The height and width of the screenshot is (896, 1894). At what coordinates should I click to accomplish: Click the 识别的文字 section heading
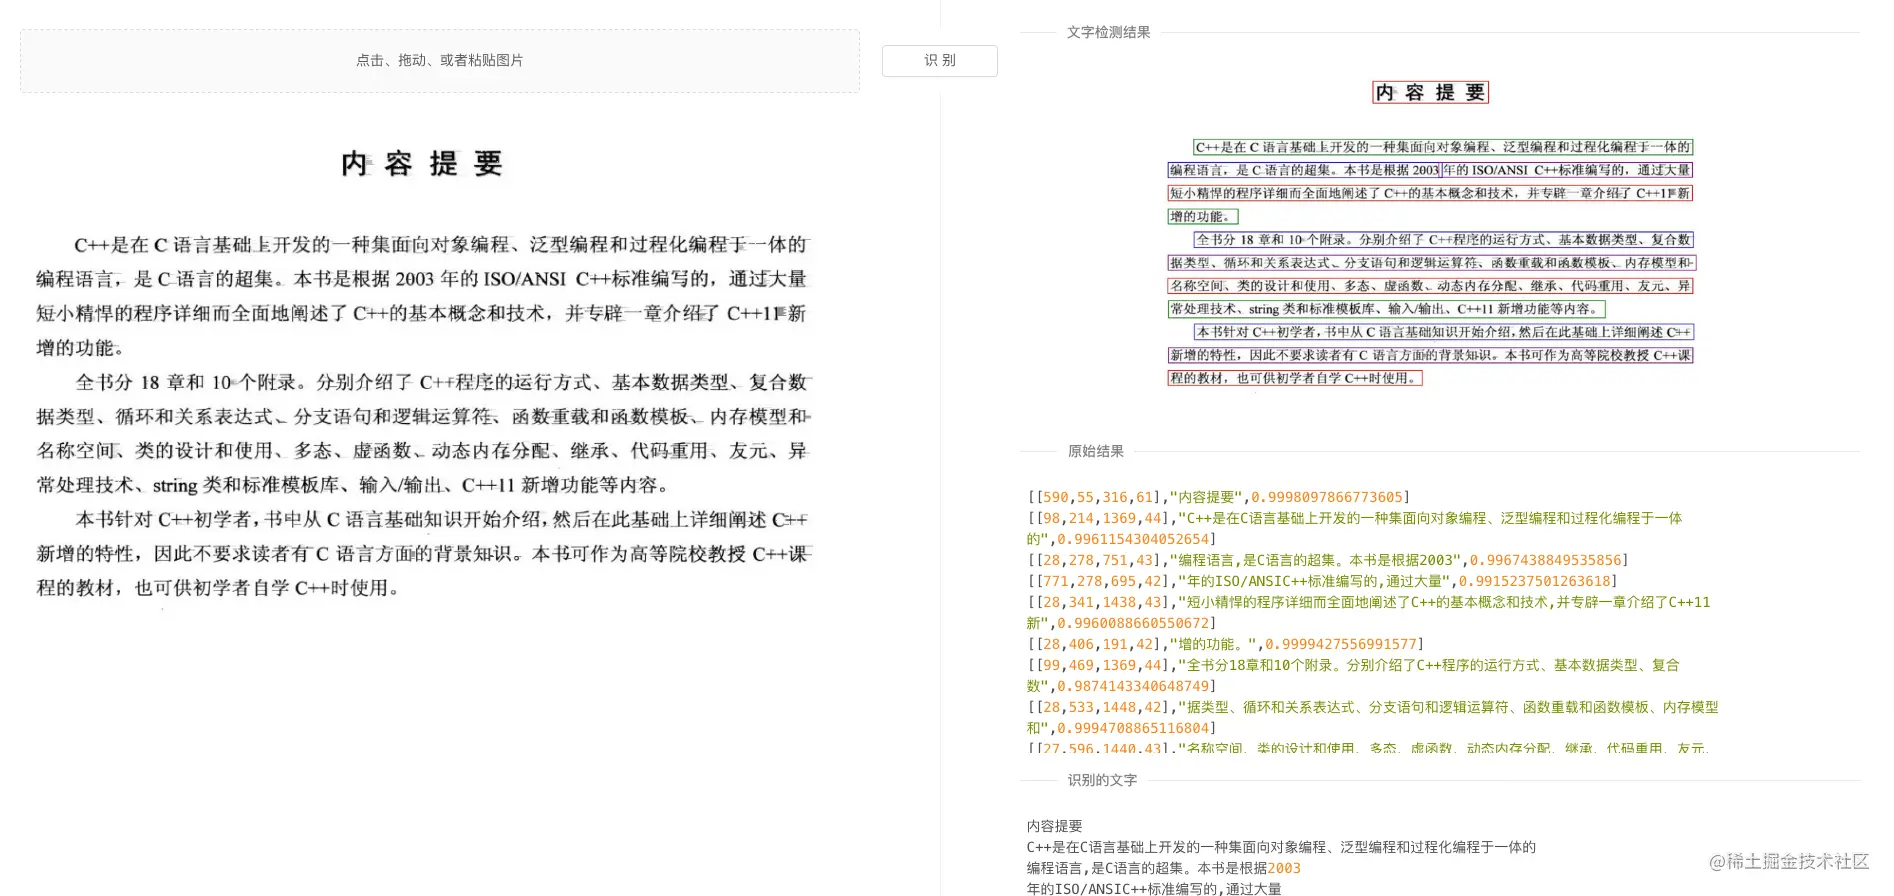click(x=1102, y=780)
